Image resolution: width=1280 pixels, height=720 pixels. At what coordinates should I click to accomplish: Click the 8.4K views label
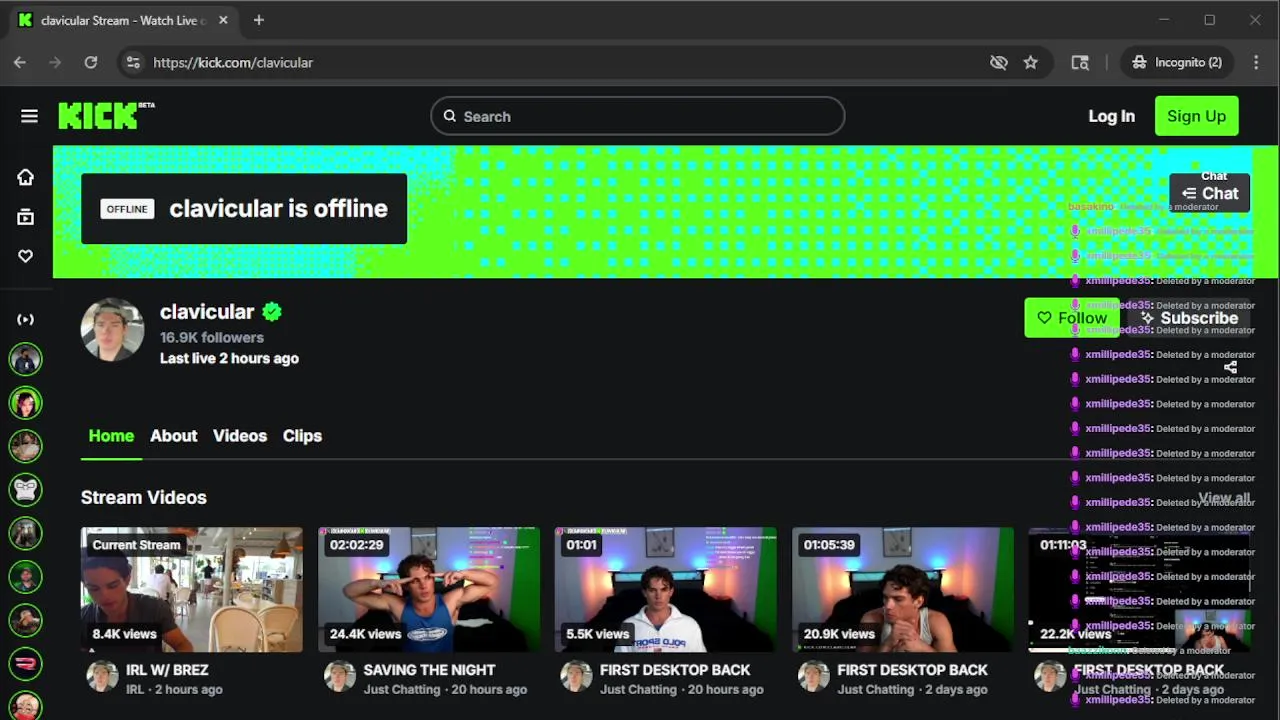pos(124,634)
